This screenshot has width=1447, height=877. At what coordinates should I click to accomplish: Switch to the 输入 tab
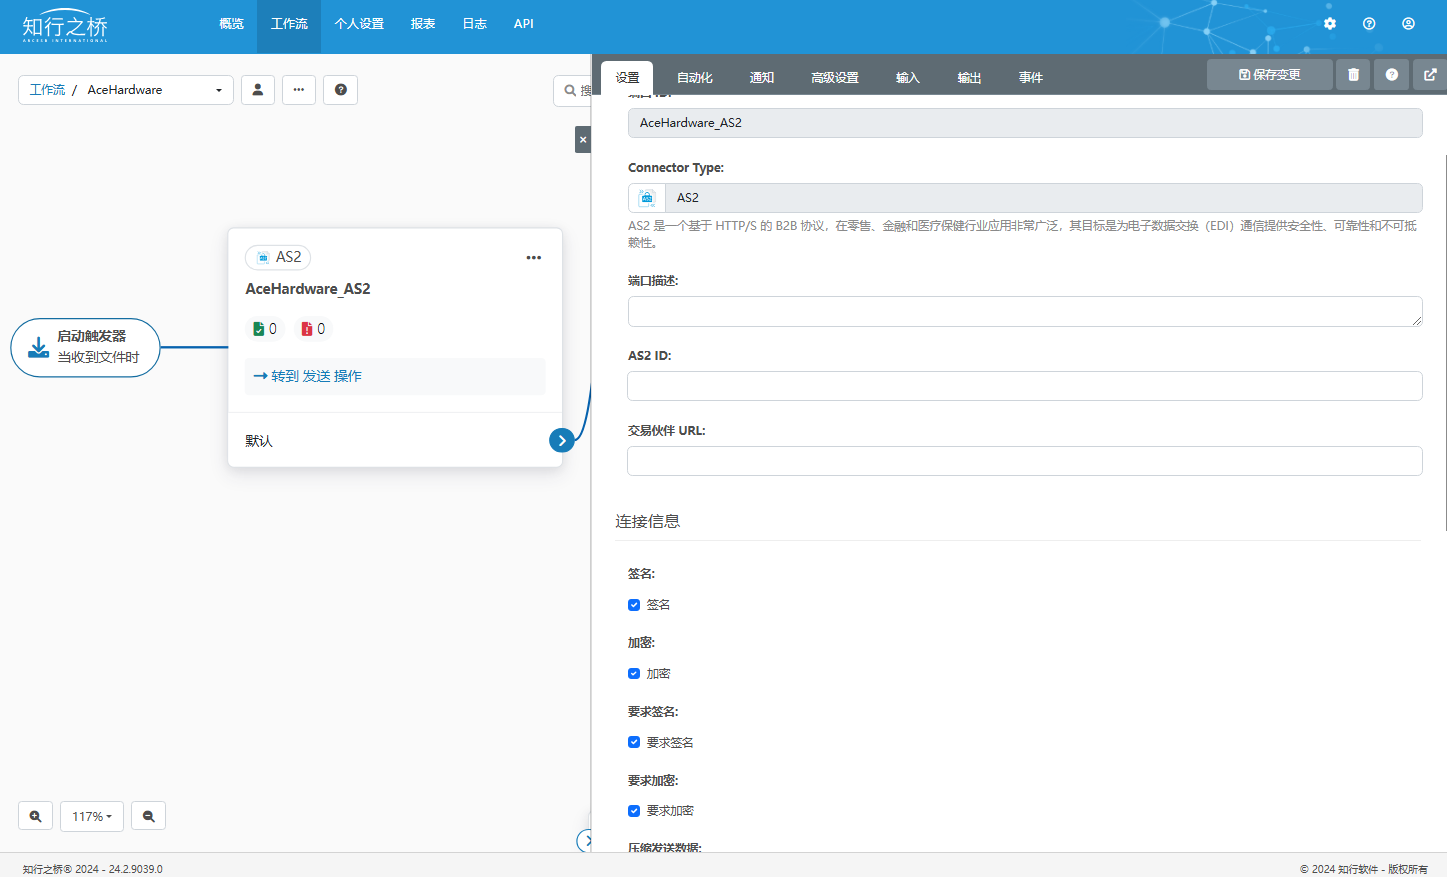tap(908, 78)
